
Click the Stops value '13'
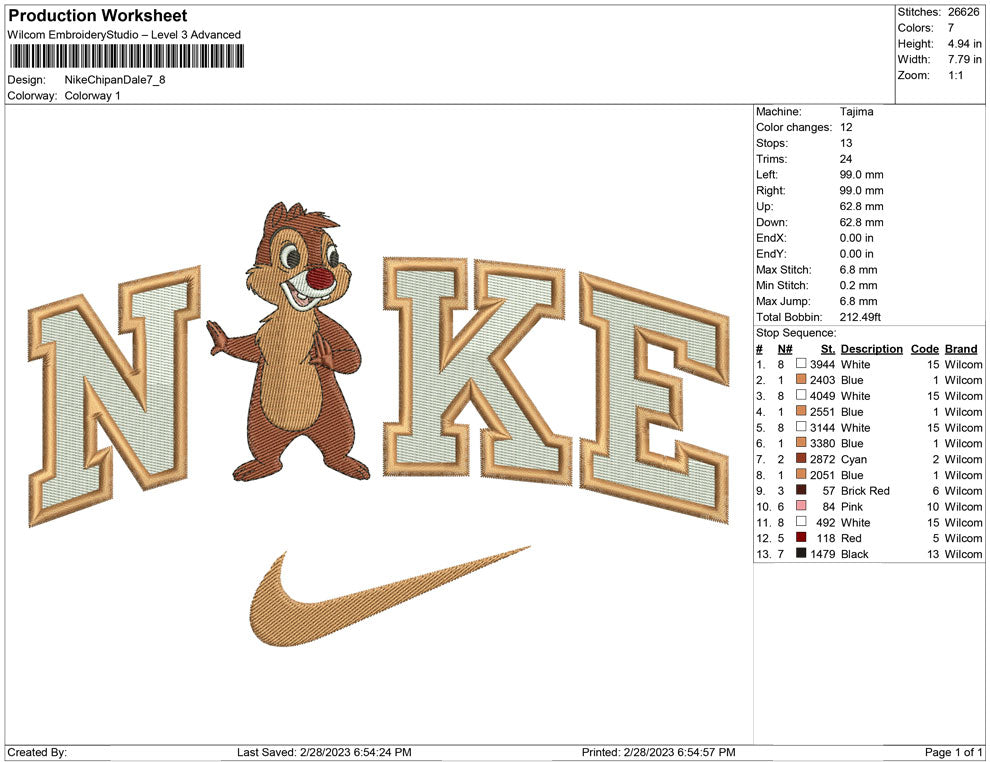[x=846, y=143]
